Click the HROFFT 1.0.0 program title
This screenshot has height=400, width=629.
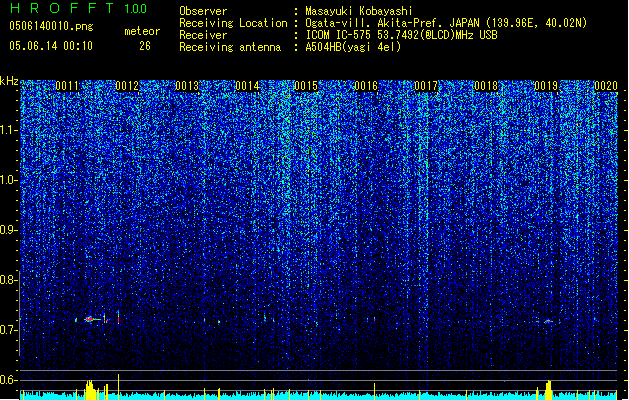click(79, 8)
